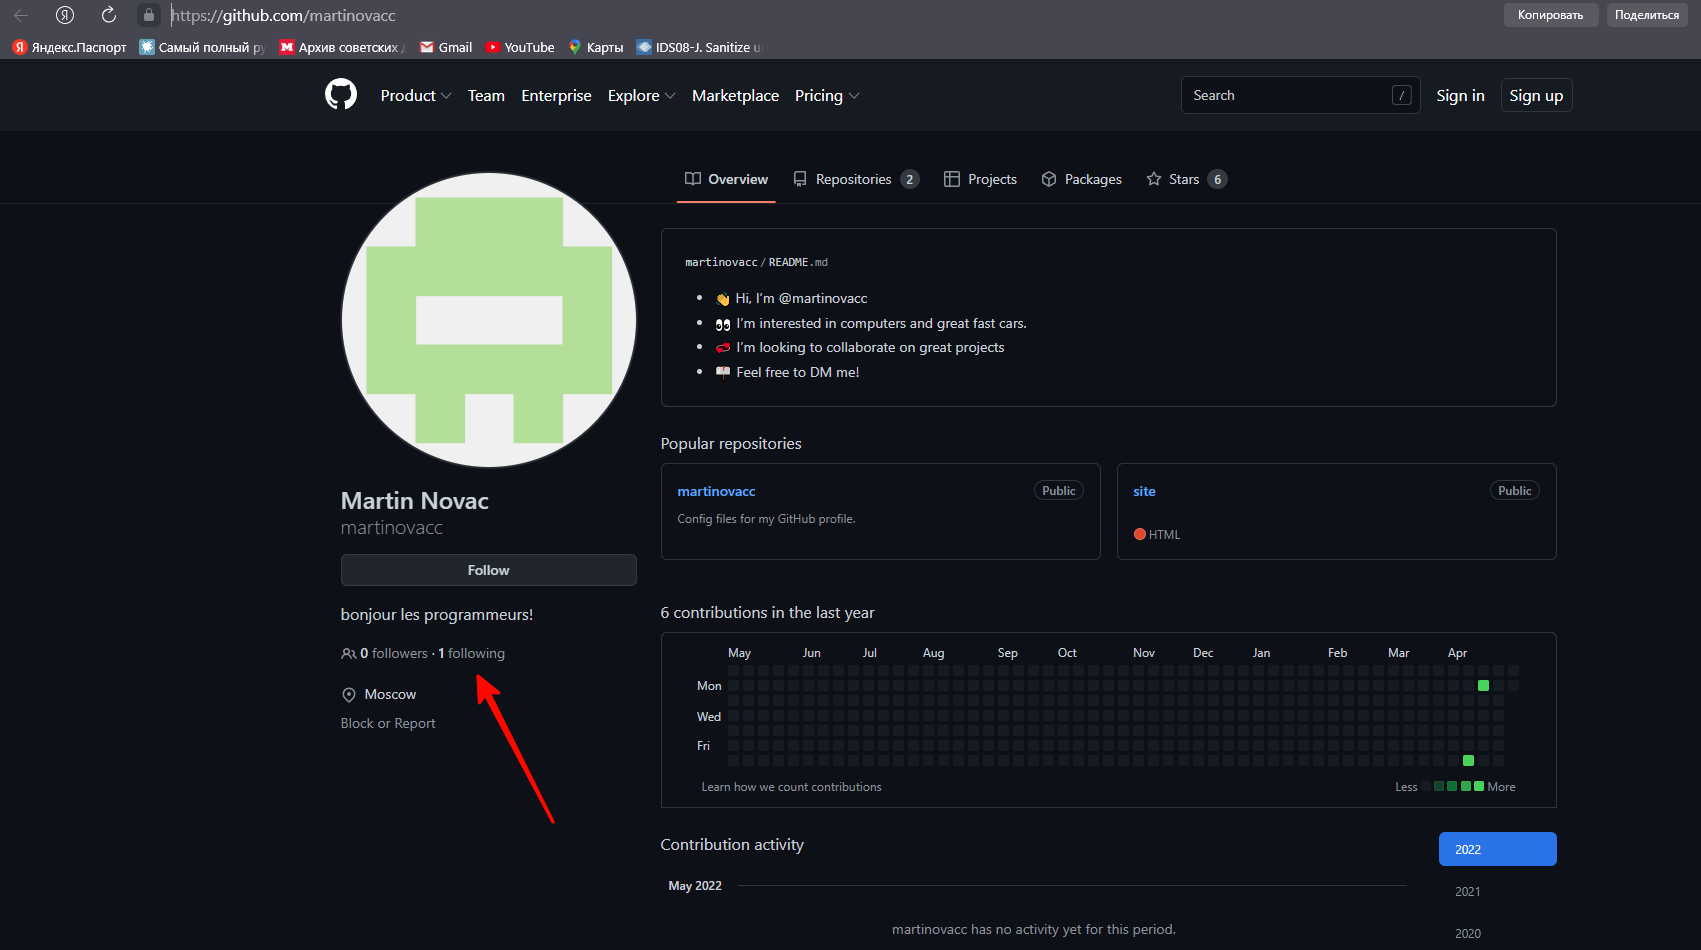Open the YouTube bookmark
The height and width of the screenshot is (950, 1701).
(520, 47)
